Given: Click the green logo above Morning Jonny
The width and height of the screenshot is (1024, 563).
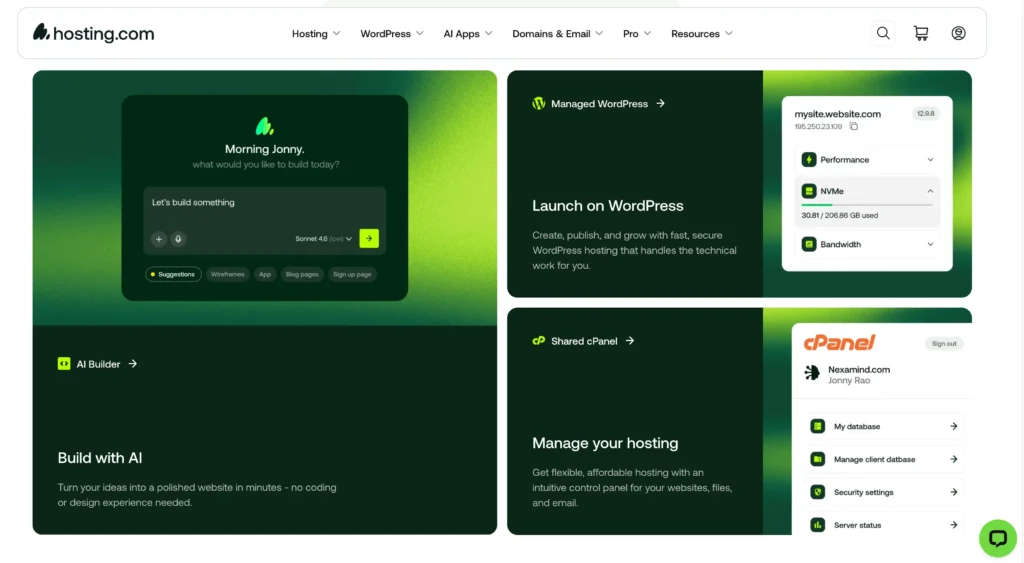Looking at the screenshot, I should point(264,125).
